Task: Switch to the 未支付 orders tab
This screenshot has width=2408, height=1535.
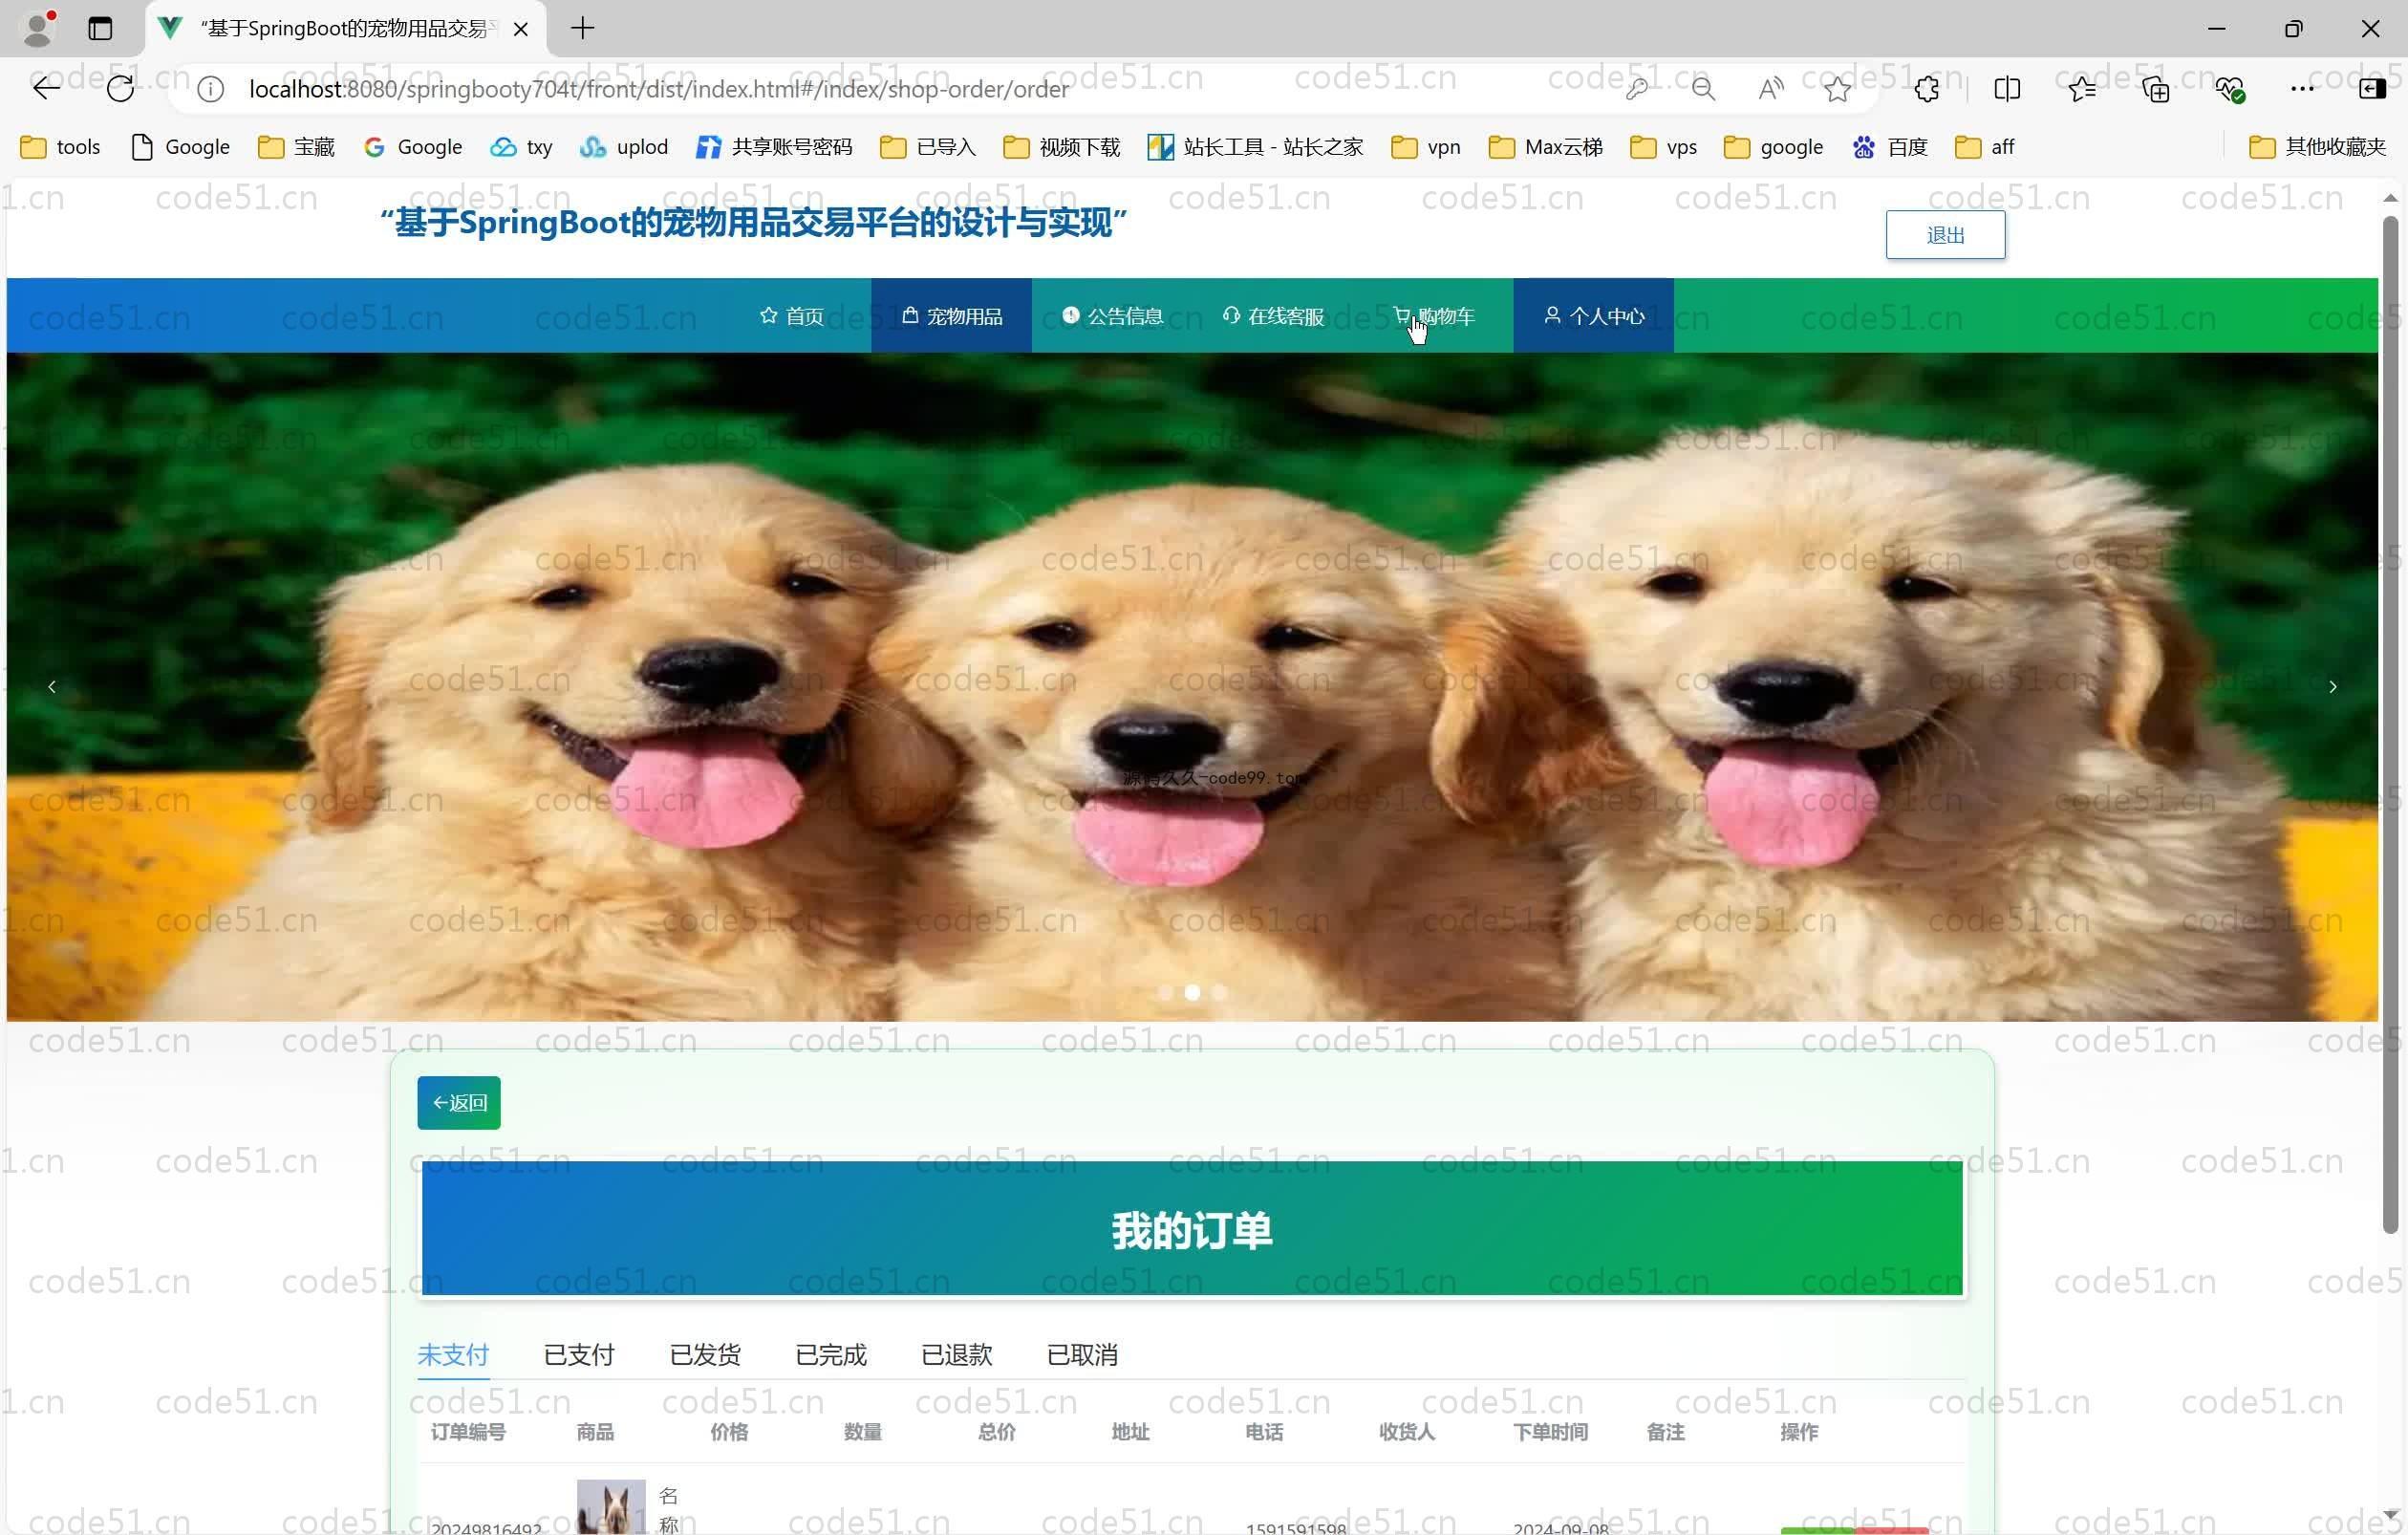Action: [453, 1355]
